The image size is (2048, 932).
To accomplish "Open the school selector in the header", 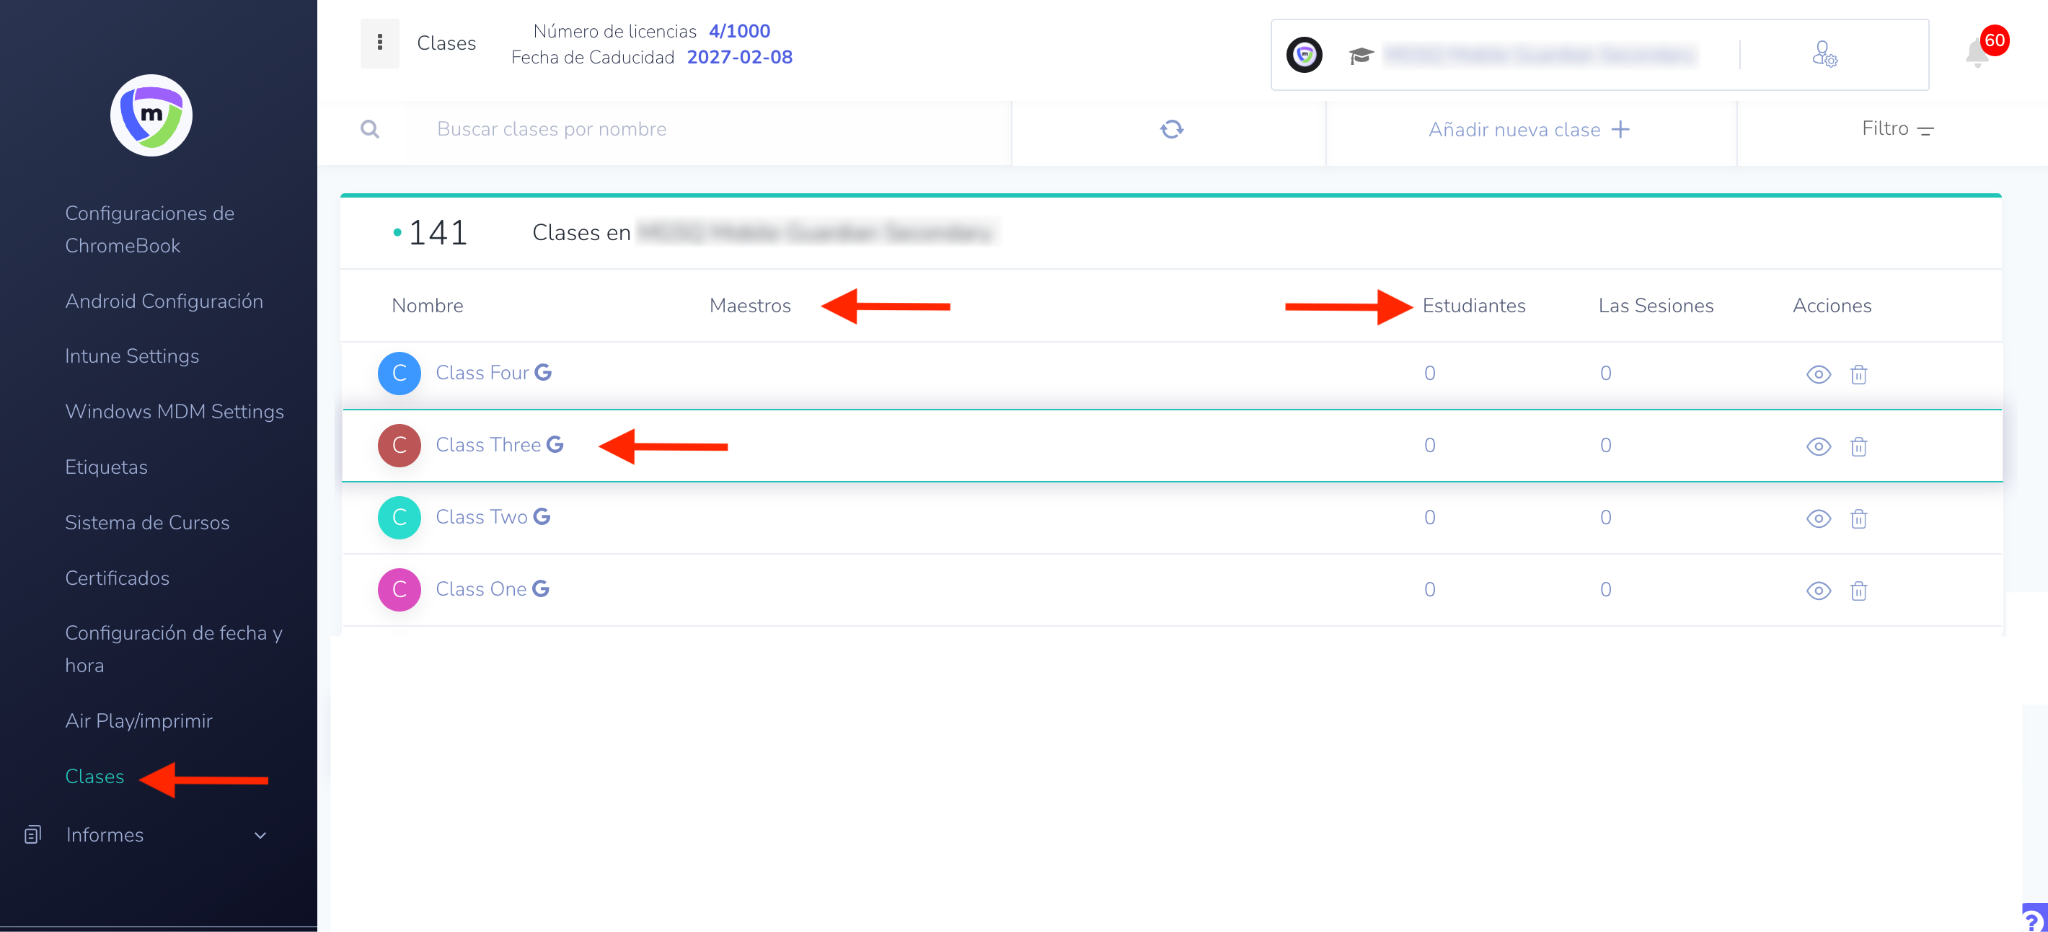I will tap(1538, 55).
